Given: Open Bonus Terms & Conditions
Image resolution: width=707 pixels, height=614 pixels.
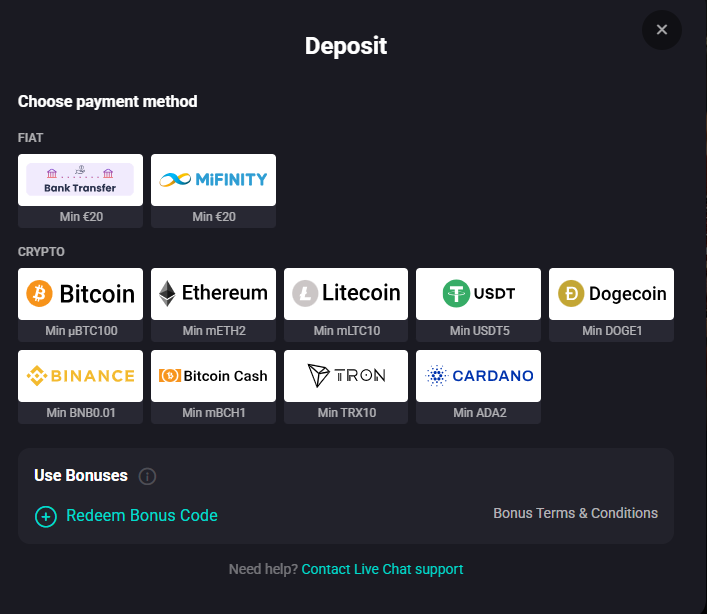Looking at the screenshot, I should click(x=575, y=513).
